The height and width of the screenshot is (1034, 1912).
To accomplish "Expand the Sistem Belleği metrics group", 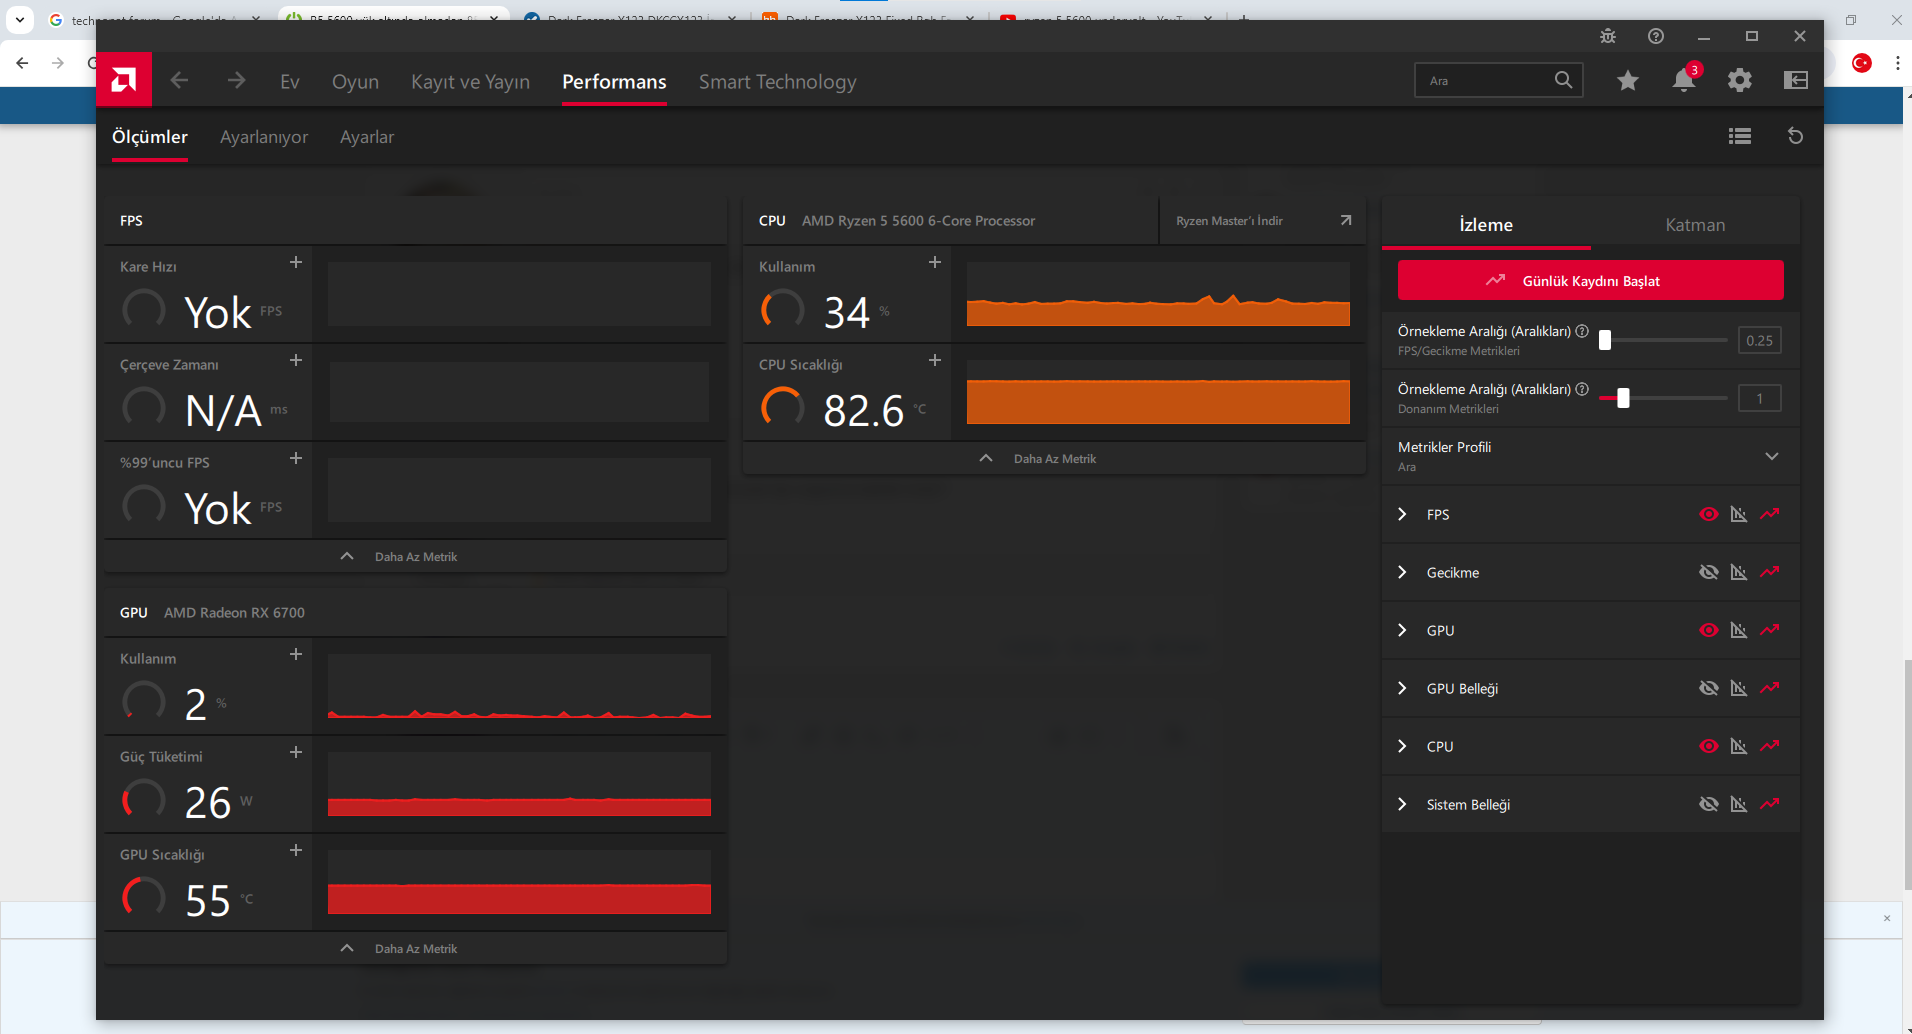I will pos(1402,804).
